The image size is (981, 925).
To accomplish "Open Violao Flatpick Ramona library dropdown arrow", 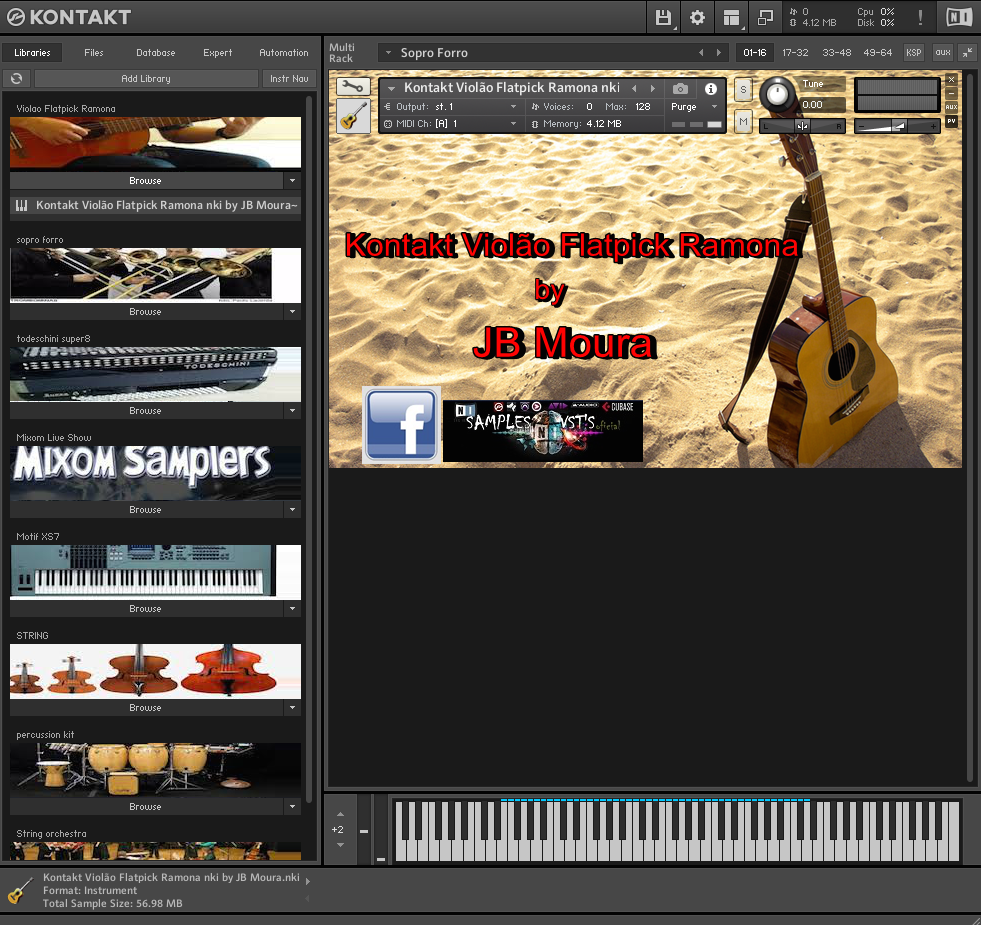I will (x=292, y=180).
